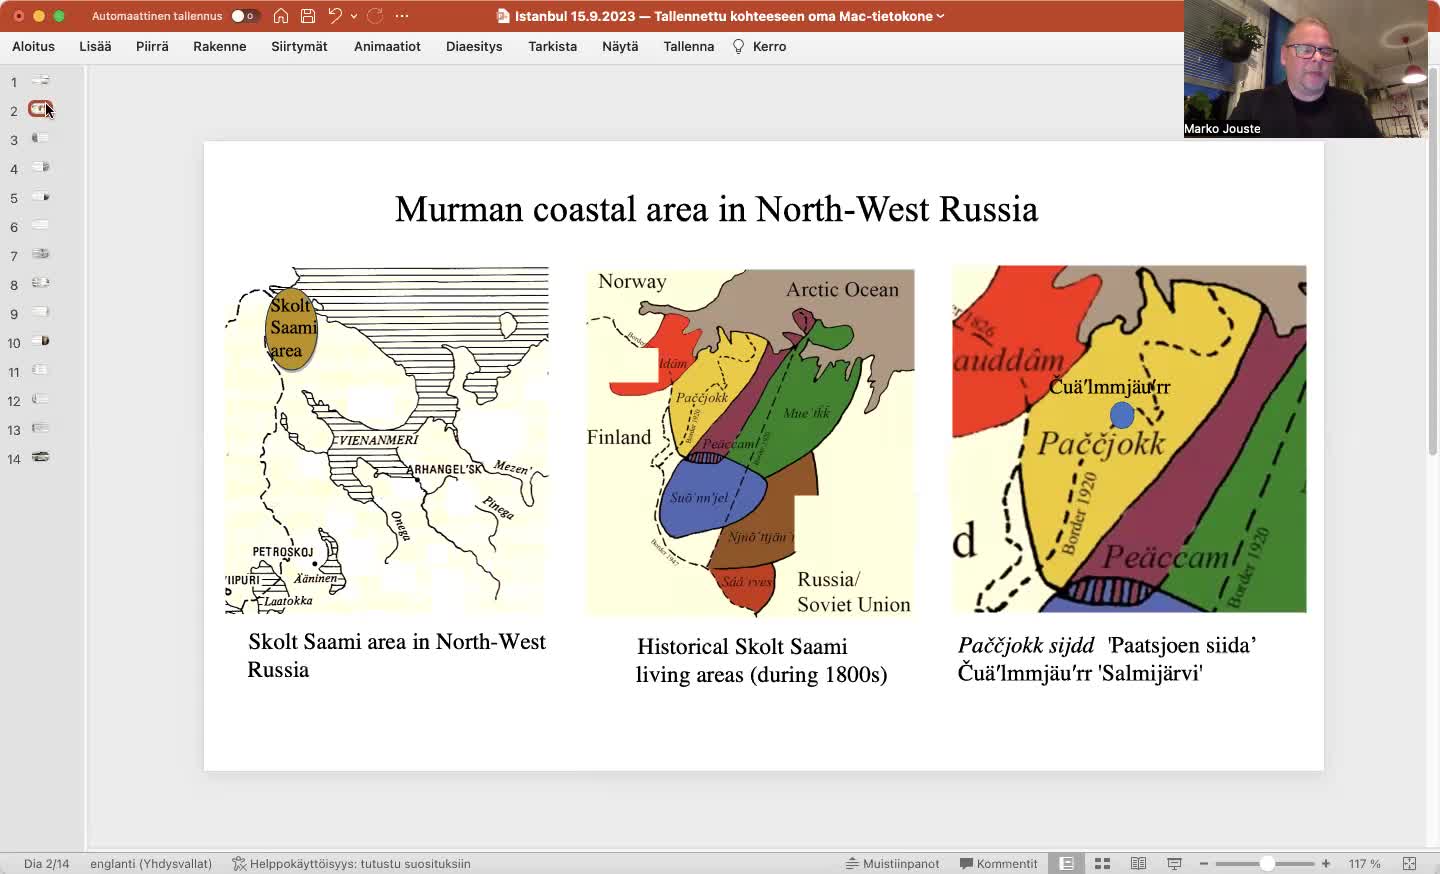Click the Kerro lightbulb search field

[760, 46]
